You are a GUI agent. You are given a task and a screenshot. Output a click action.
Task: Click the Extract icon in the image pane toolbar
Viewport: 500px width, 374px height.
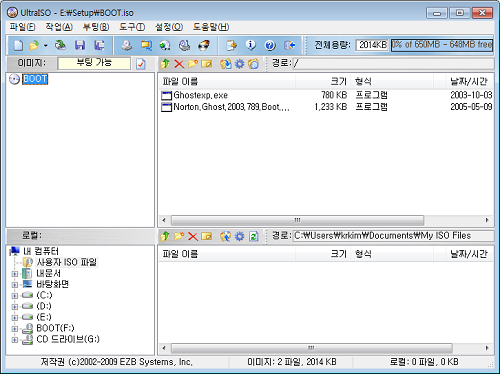click(x=225, y=64)
